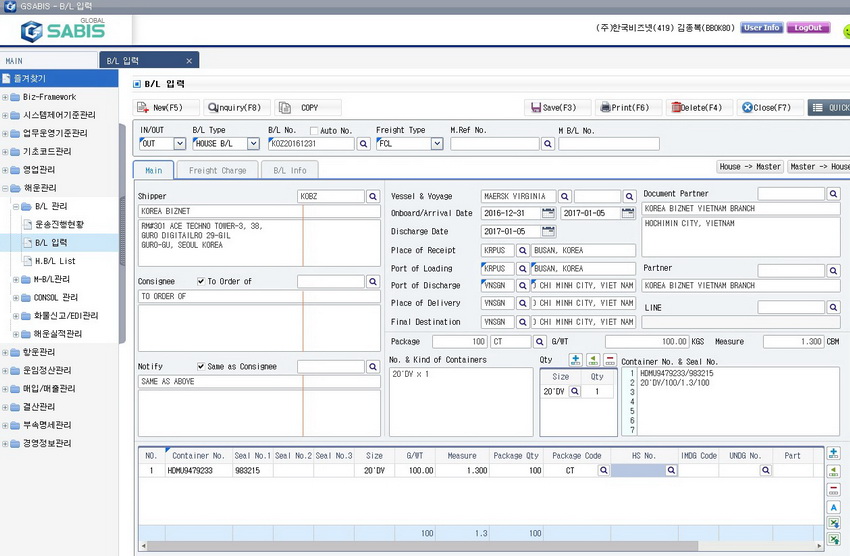850x556 pixels.
Task: Click the Port of Loading search icon
Action: point(523,269)
